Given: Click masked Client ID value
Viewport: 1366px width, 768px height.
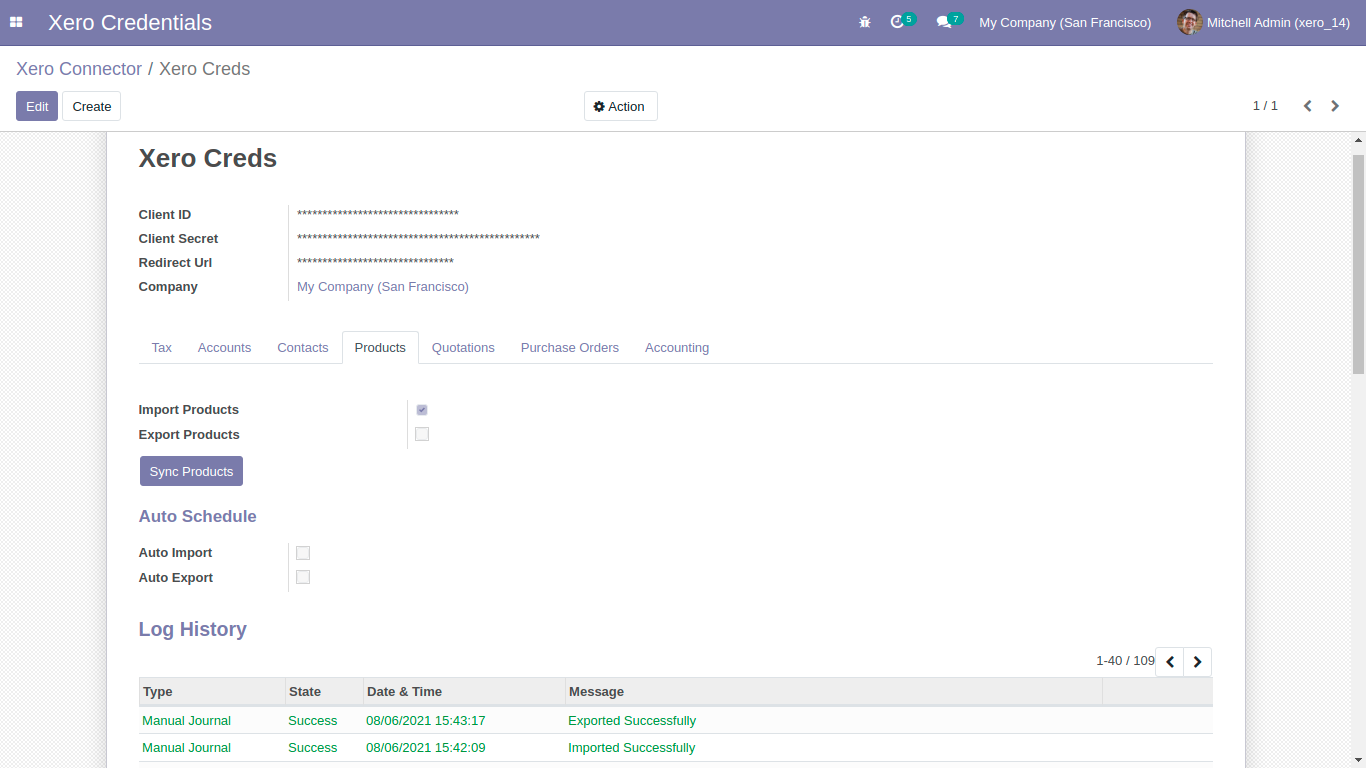Looking at the screenshot, I should 378,214.
